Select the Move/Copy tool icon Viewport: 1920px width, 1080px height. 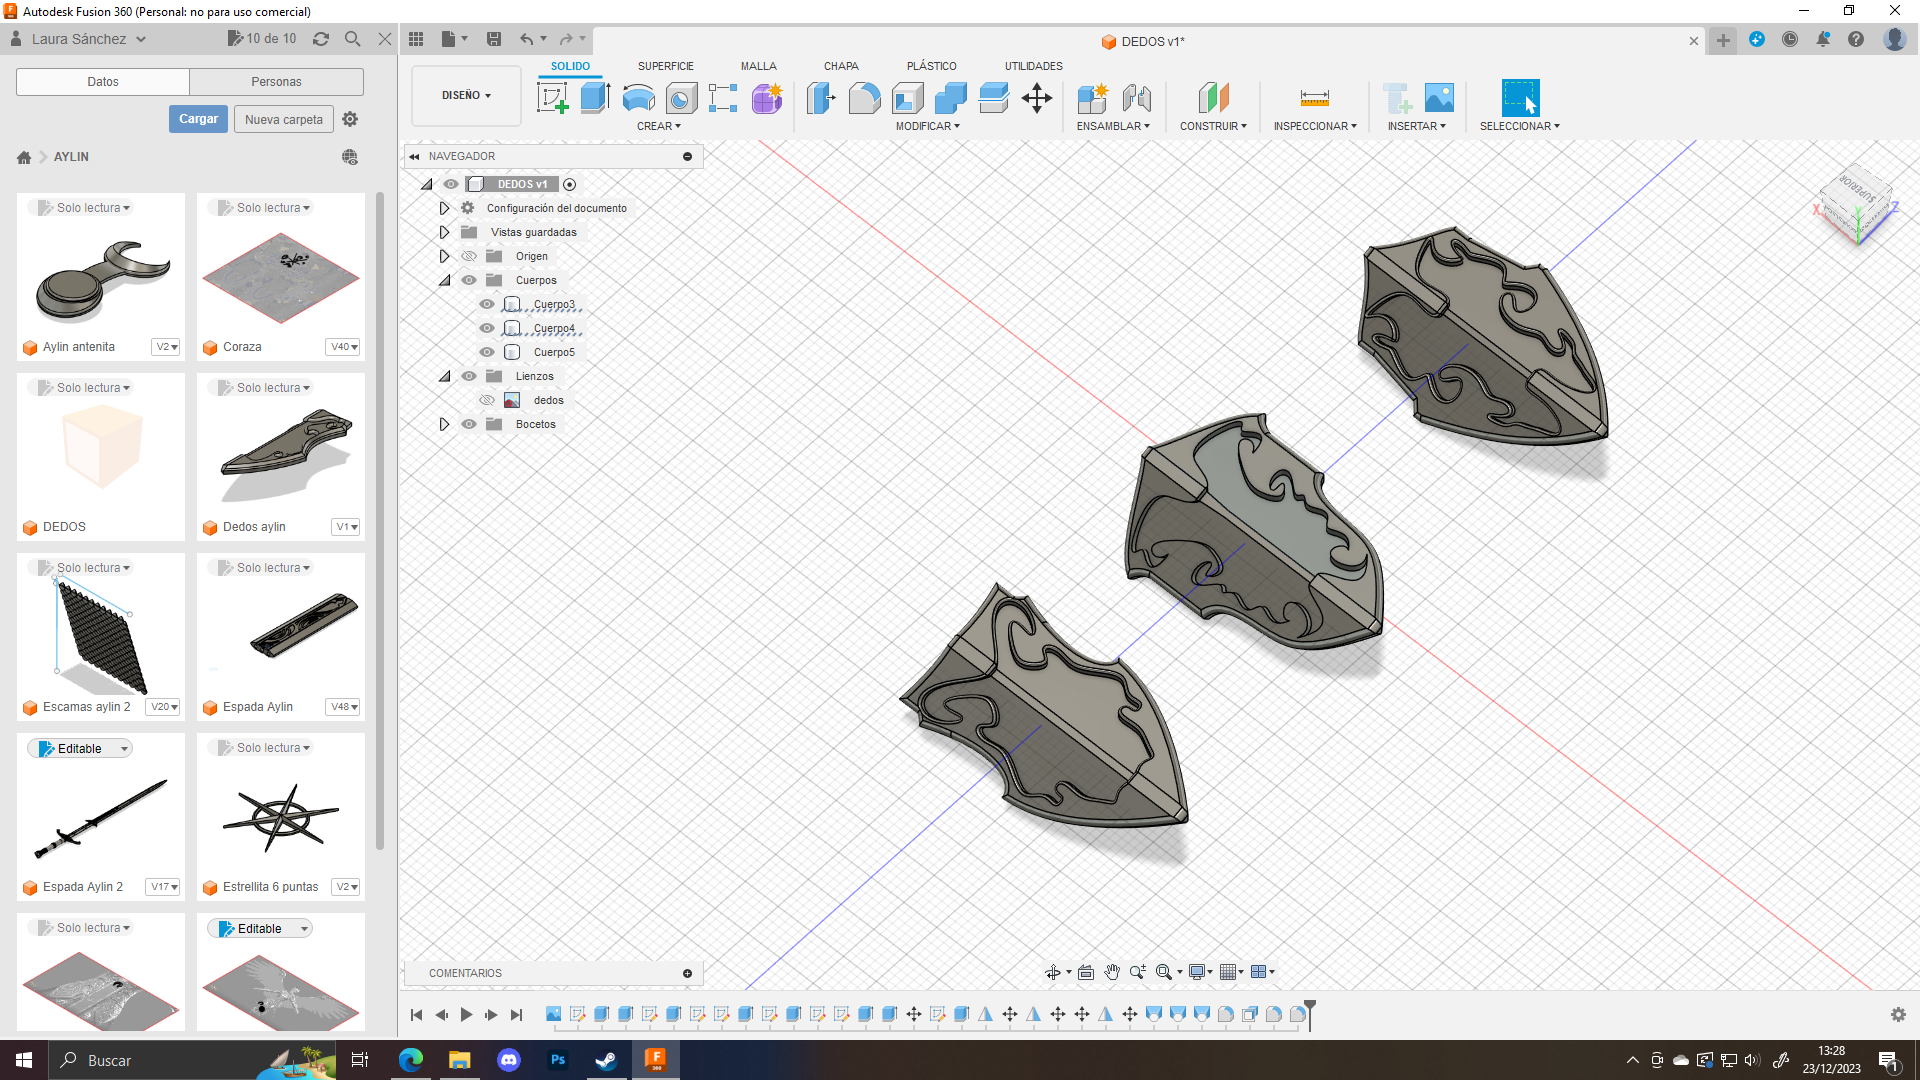pos(1036,98)
